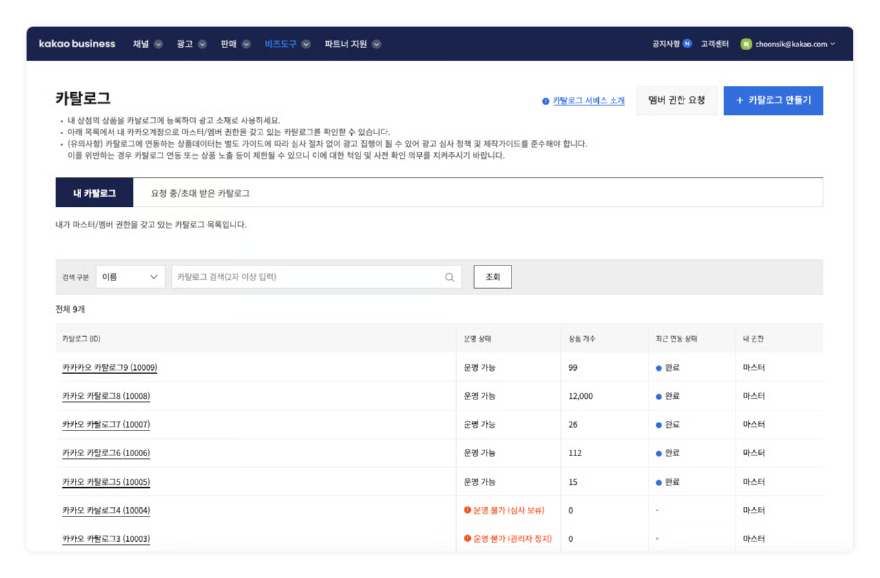Expand the 비즈도구 dropdown chevron
This screenshot has height=578, width=880.
pyautogui.click(x=306, y=44)
